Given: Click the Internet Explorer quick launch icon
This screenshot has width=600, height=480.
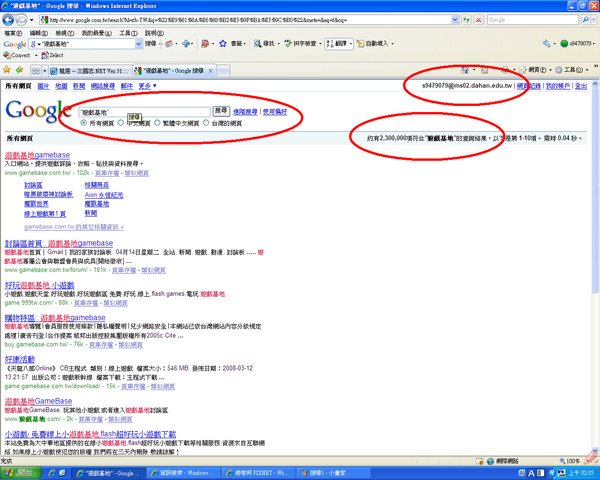Looking at the screenshot, I should (x=52, y=473).
